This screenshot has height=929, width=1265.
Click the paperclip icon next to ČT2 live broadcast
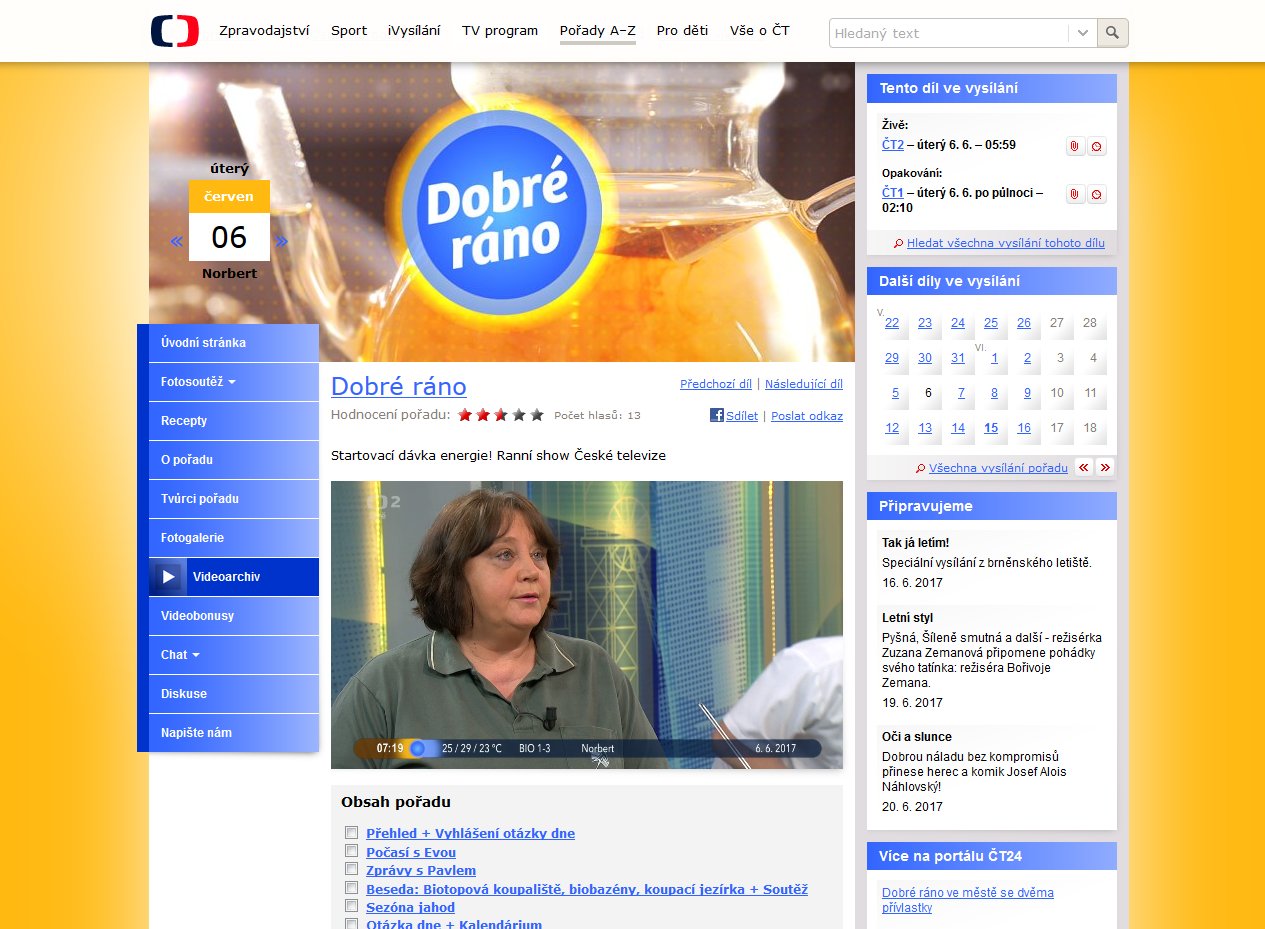(x=1074, y=145)
